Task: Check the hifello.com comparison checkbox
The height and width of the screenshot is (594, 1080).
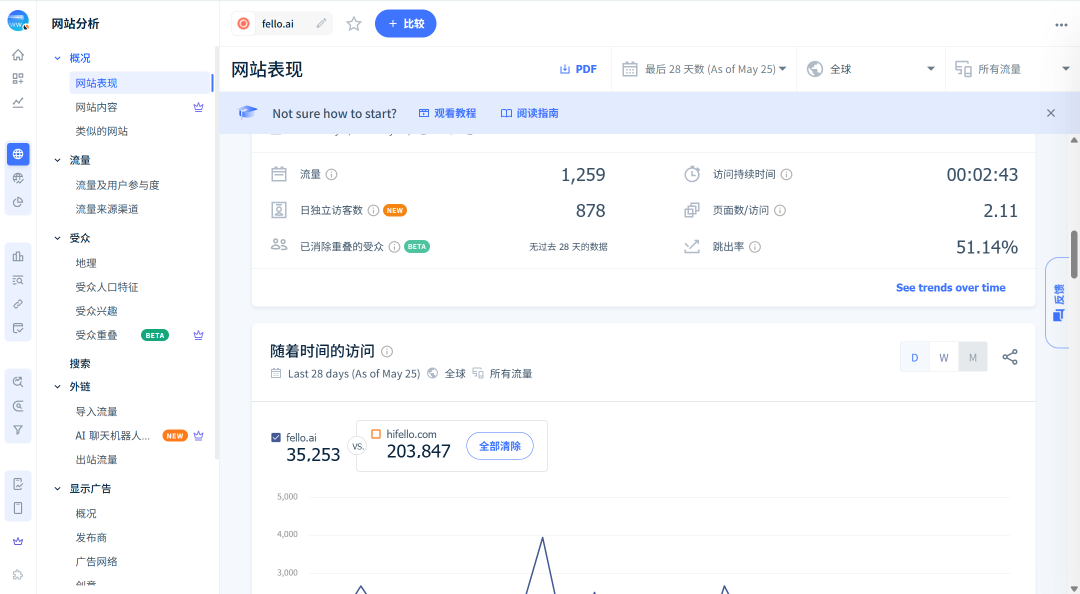Action: (376, 434)
